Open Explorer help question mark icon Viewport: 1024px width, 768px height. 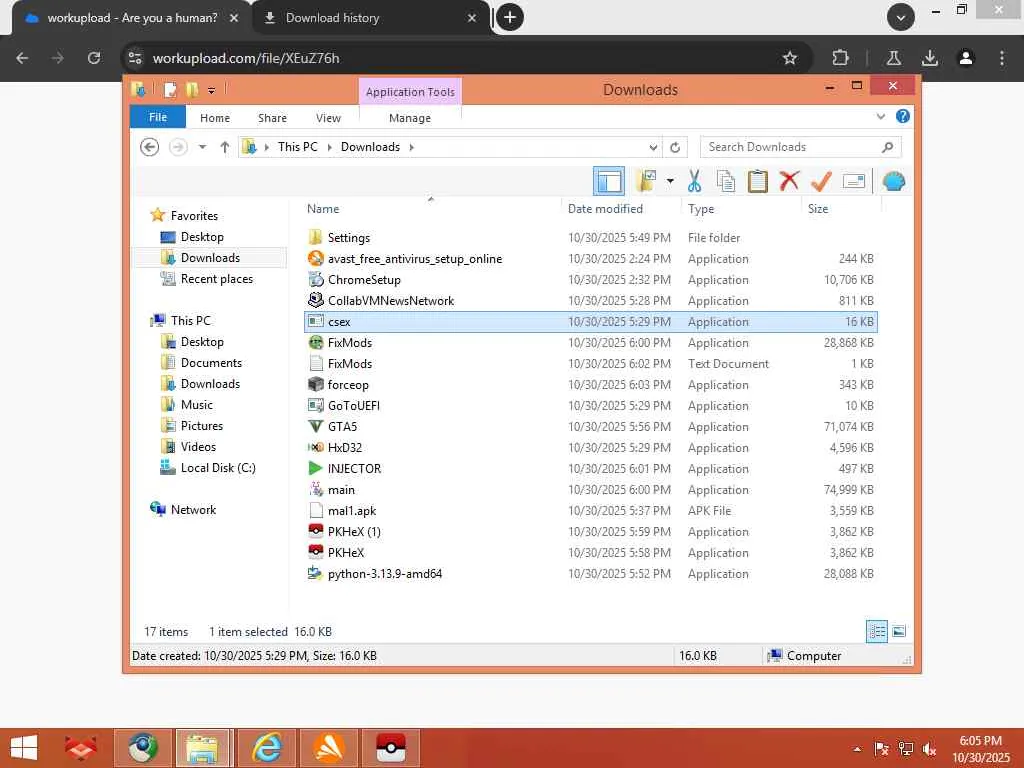click(x=903, y=116)
